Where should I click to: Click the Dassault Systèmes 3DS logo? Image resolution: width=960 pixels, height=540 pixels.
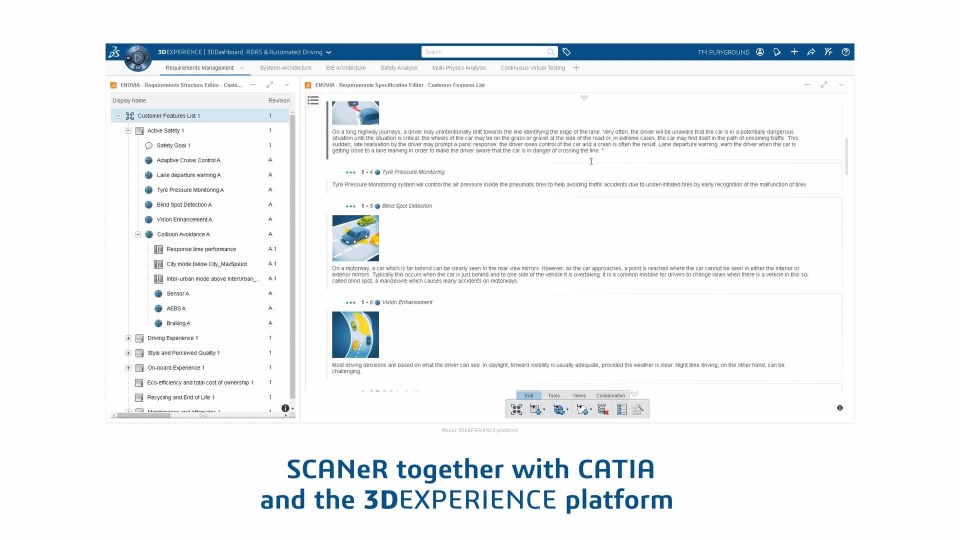click(114, 53)
